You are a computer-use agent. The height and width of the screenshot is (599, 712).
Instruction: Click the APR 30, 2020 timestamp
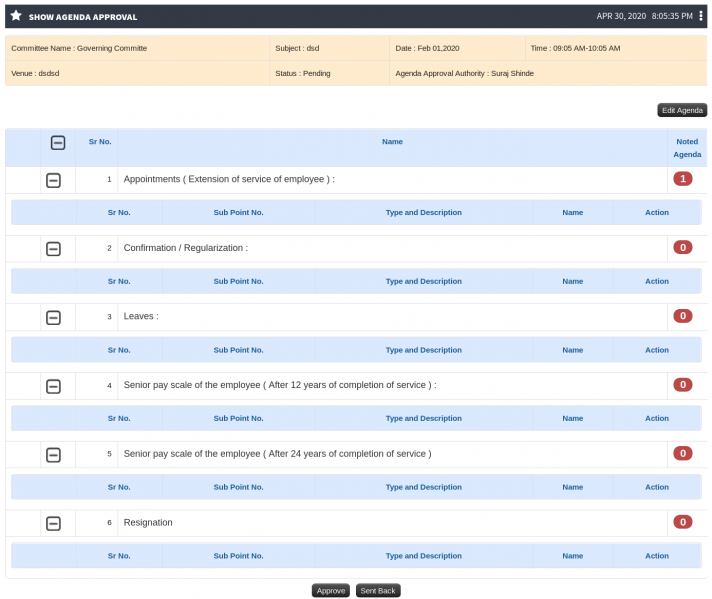point(644,16)
